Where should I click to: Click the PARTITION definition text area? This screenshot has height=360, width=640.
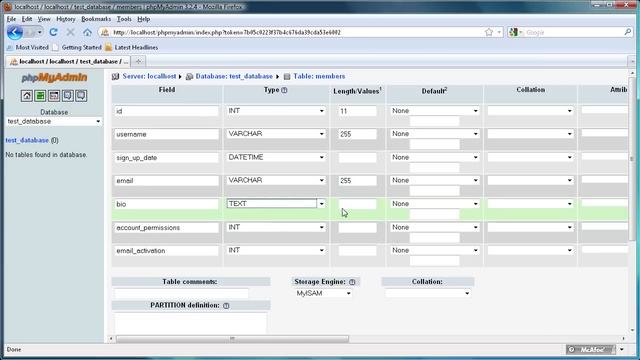[x=191, y=324]
